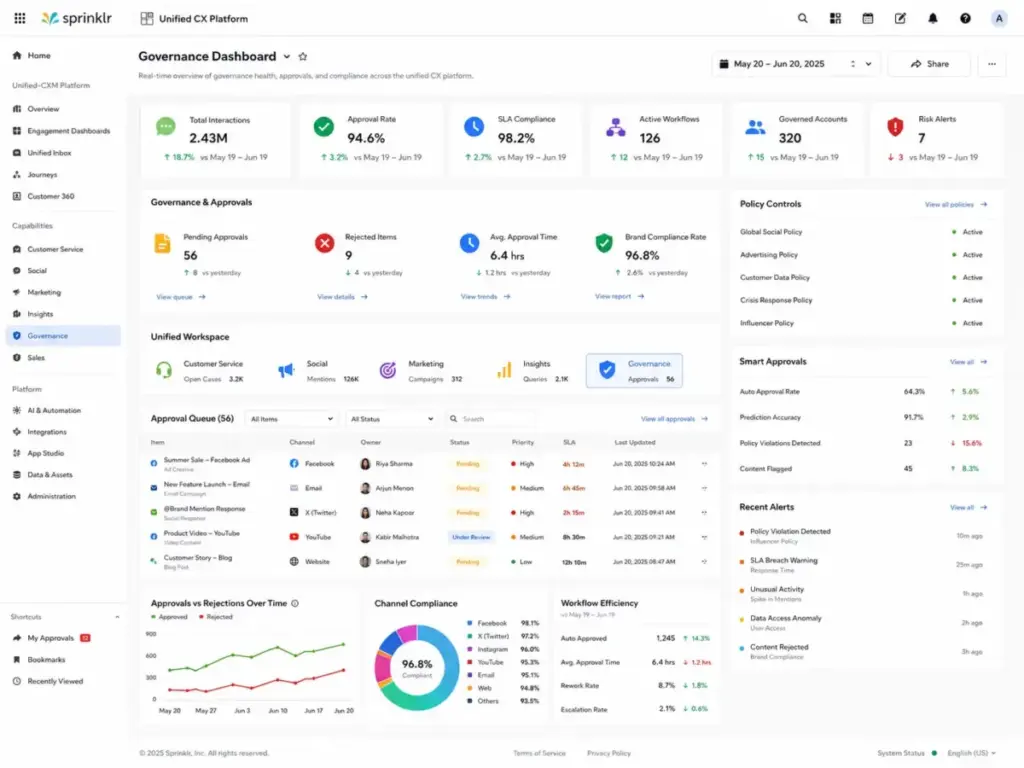Click the Customer Service headset icon
The image size is (1024, 768).
164,370
